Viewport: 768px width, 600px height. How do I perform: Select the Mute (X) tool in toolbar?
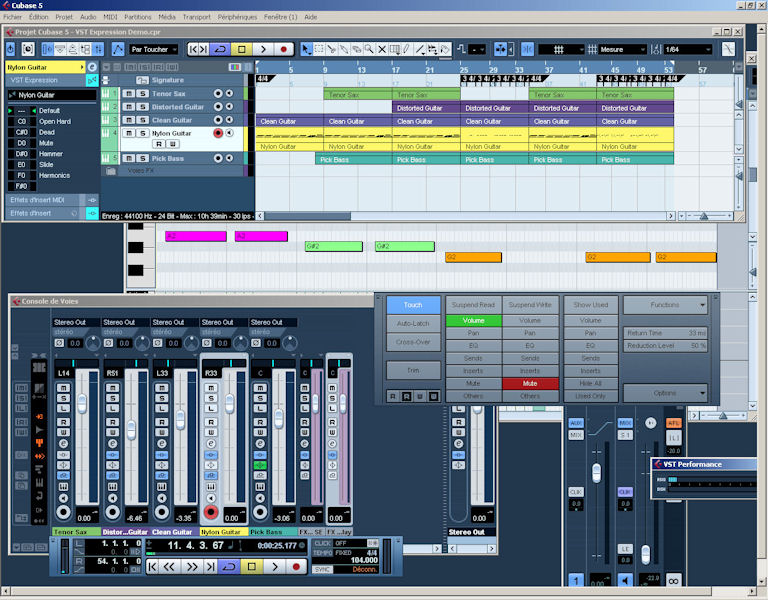(x=382, y=49)
